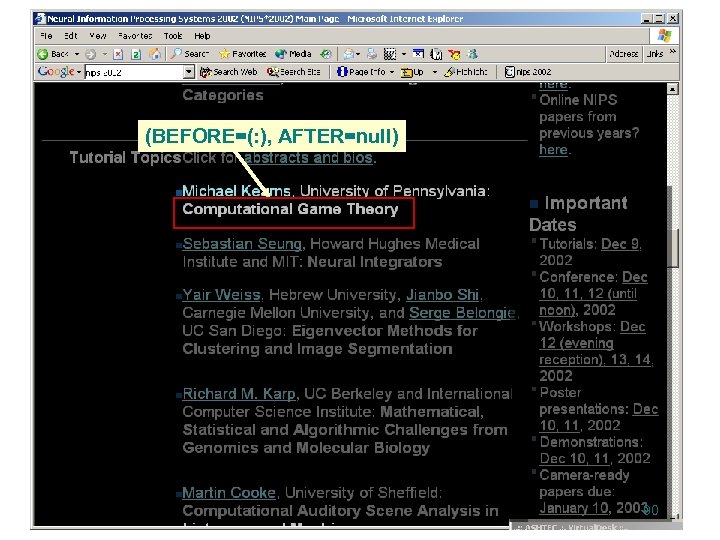
Task: Click the Computational Game Theory title text
Action: pyautogui.click(x=290, y=209)
